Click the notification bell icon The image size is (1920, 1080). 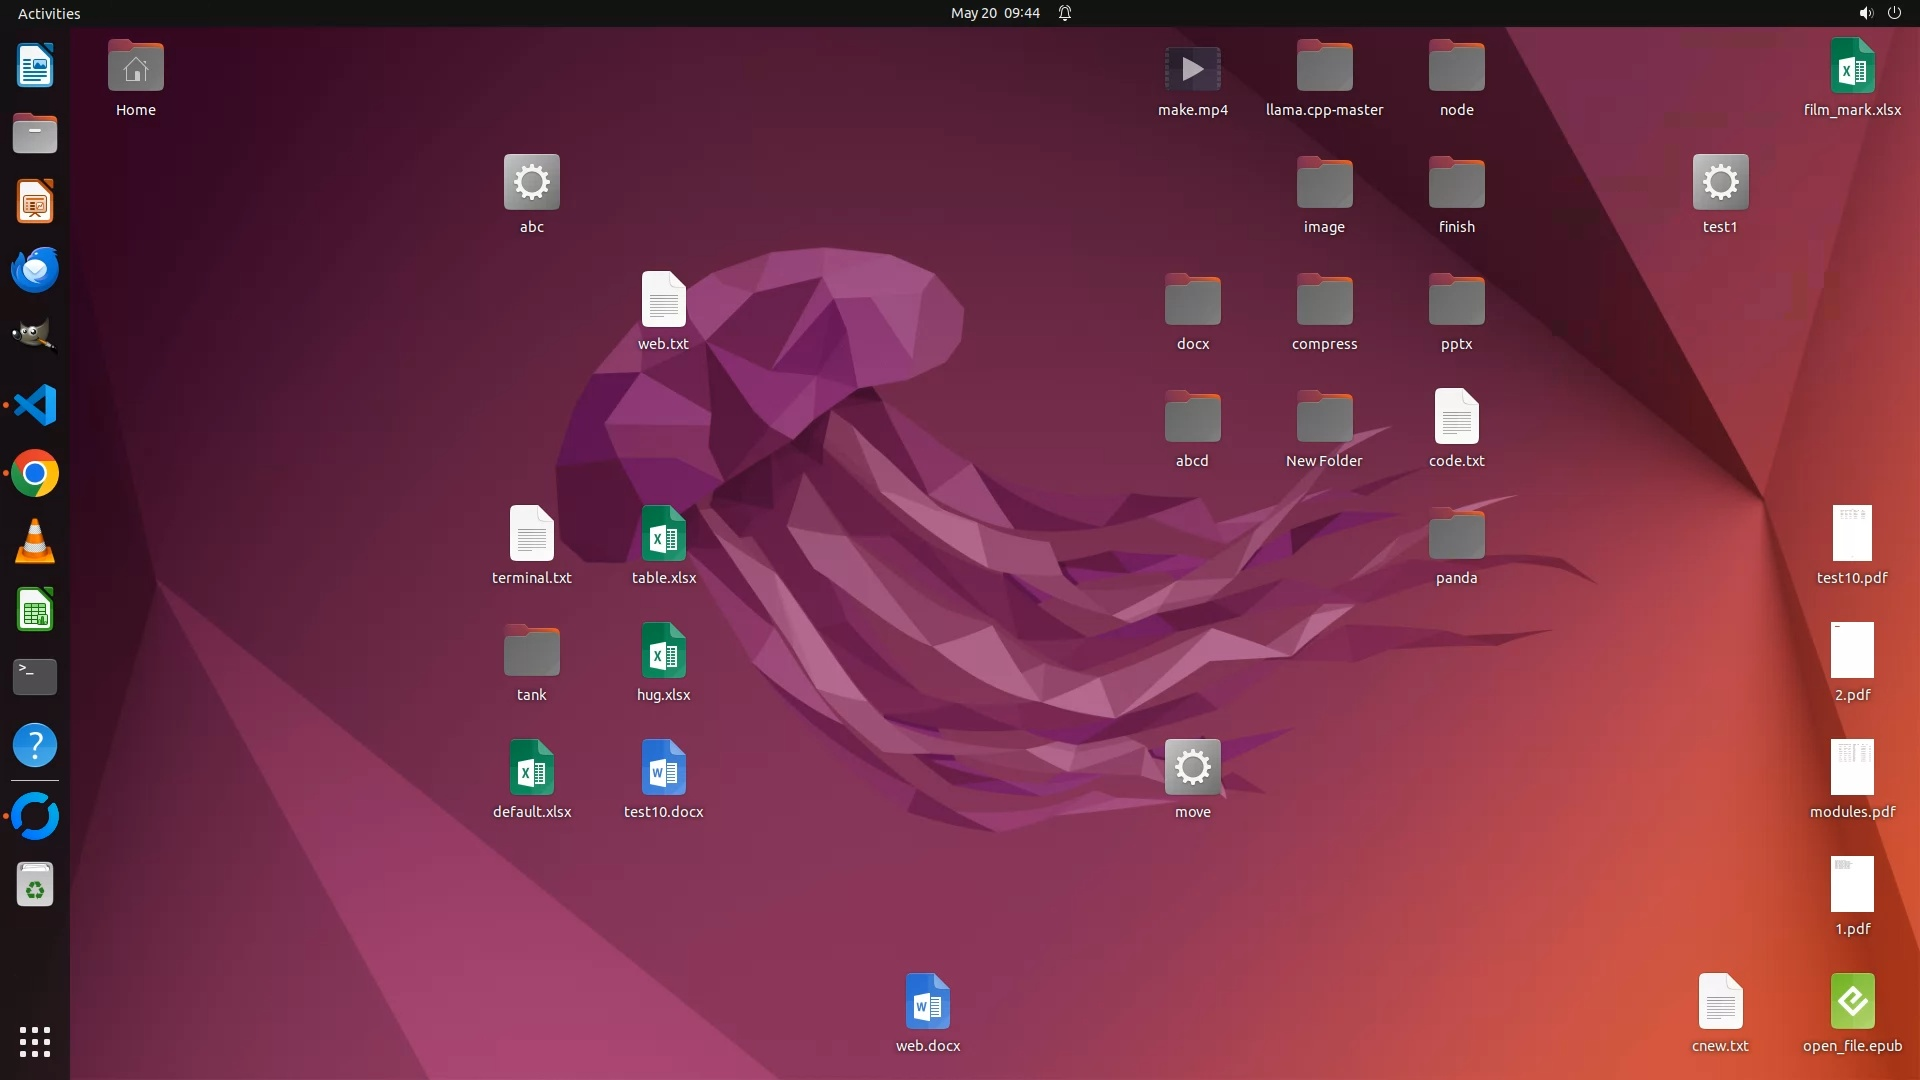1065,13
